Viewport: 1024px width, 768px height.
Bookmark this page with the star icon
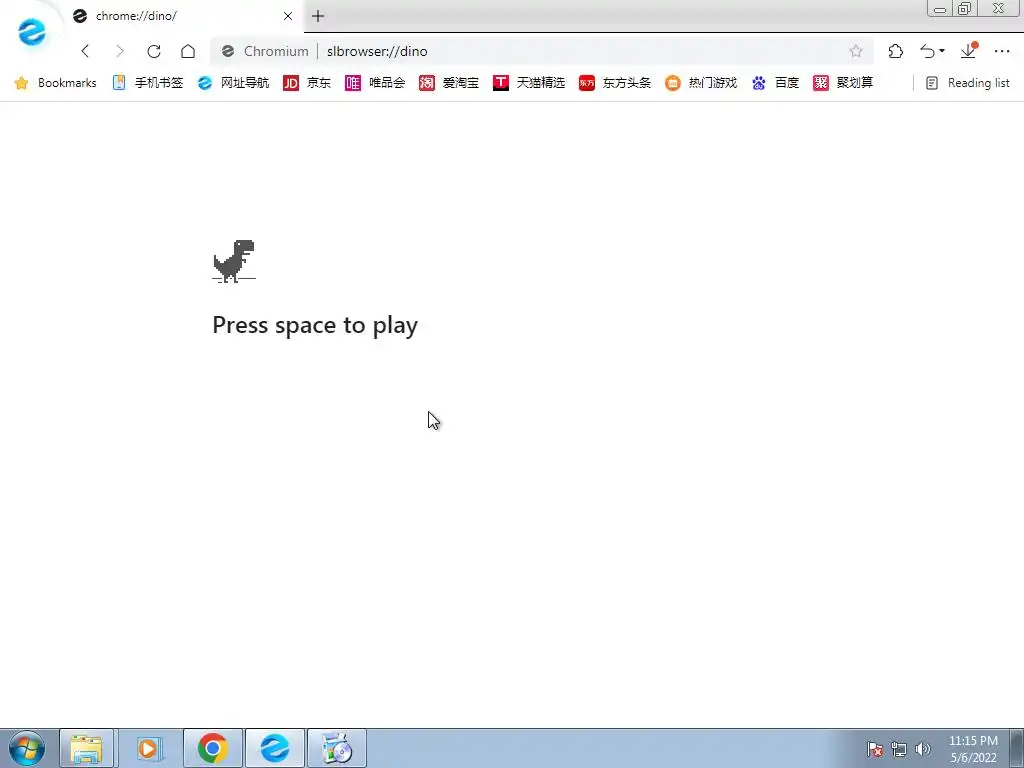pyautogui.click(x=856, y=51)
